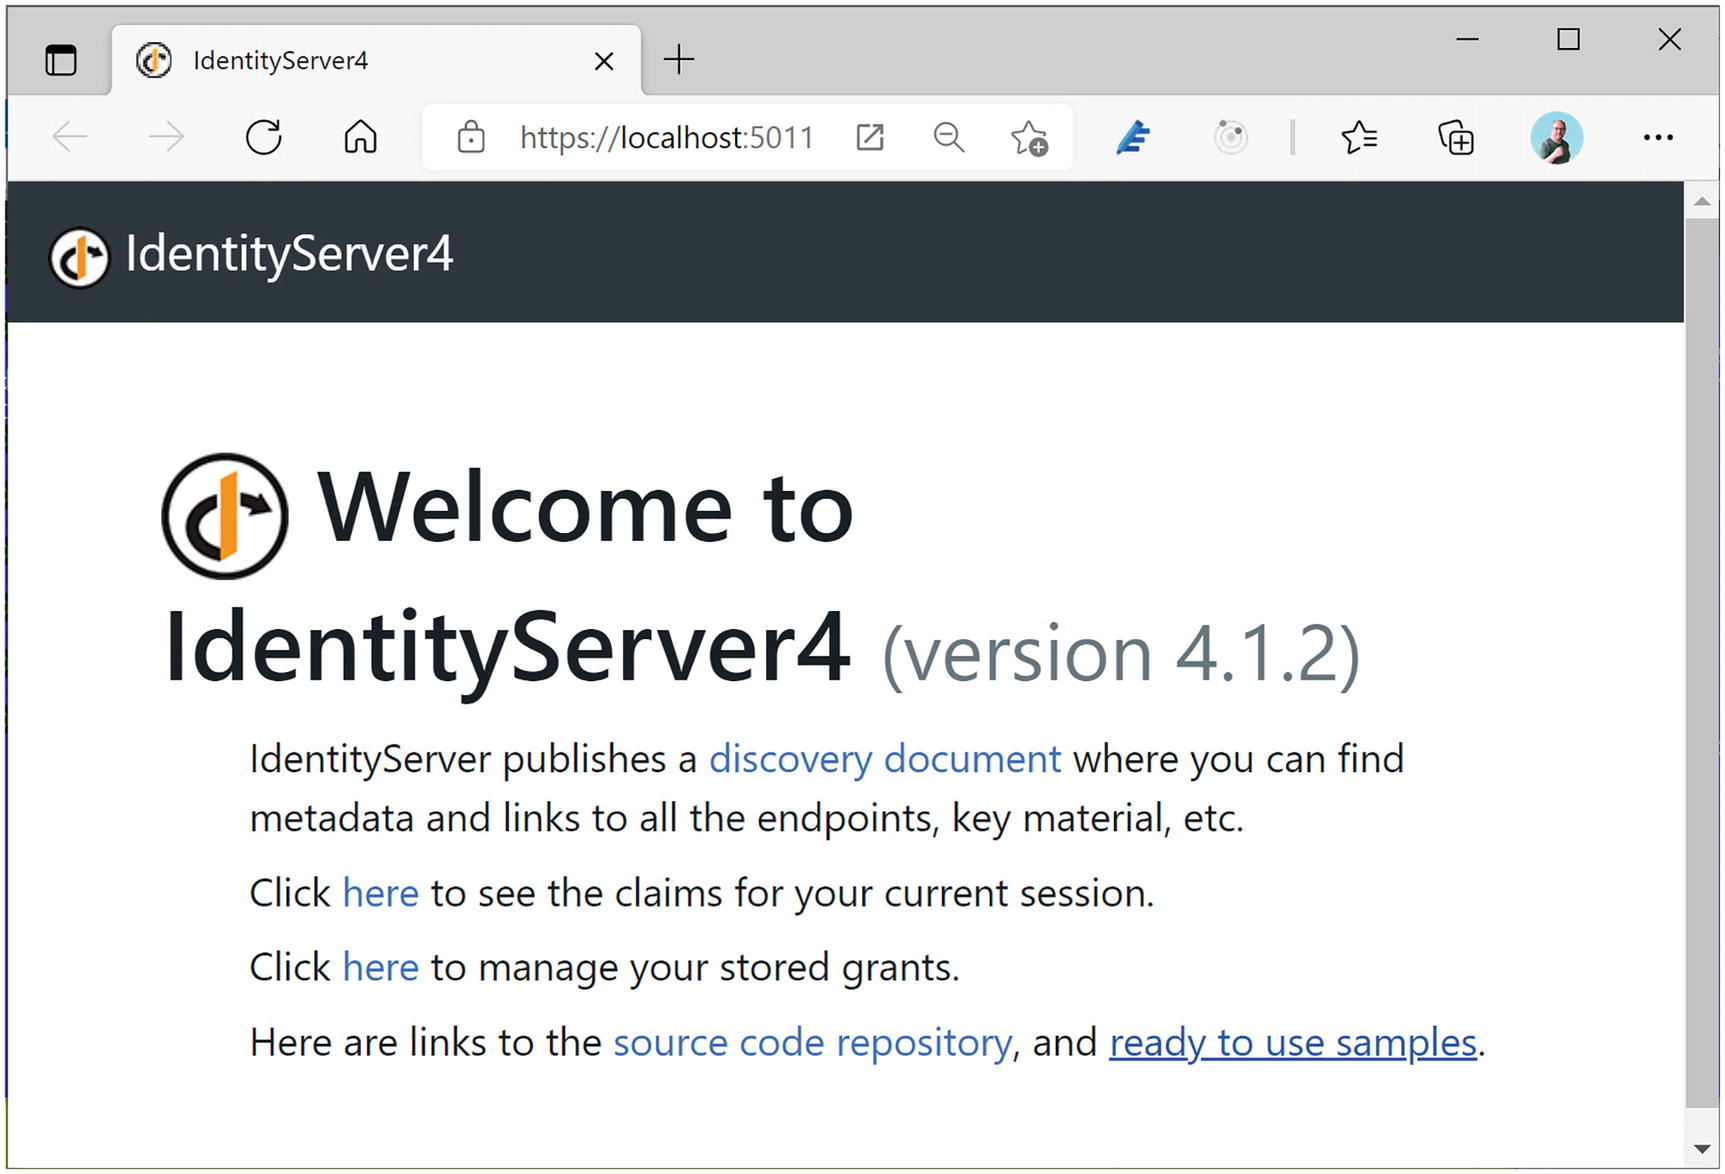1725x1174 pixels.
Task: Click the open in app icon
Action: pyautogui.click(x=870, y=137)
